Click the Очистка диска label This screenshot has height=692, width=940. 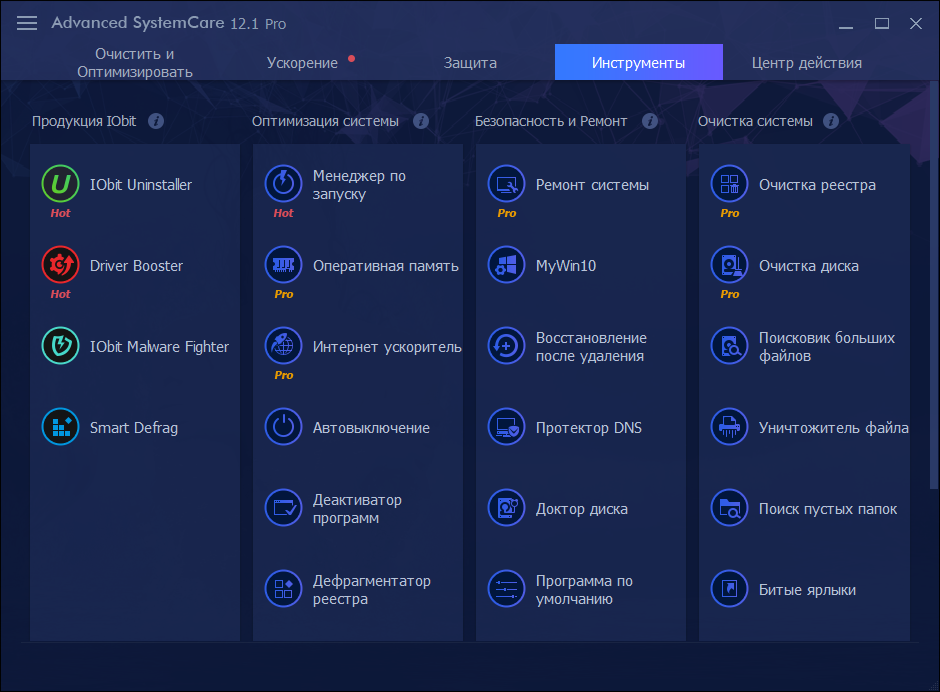(809, 266)
